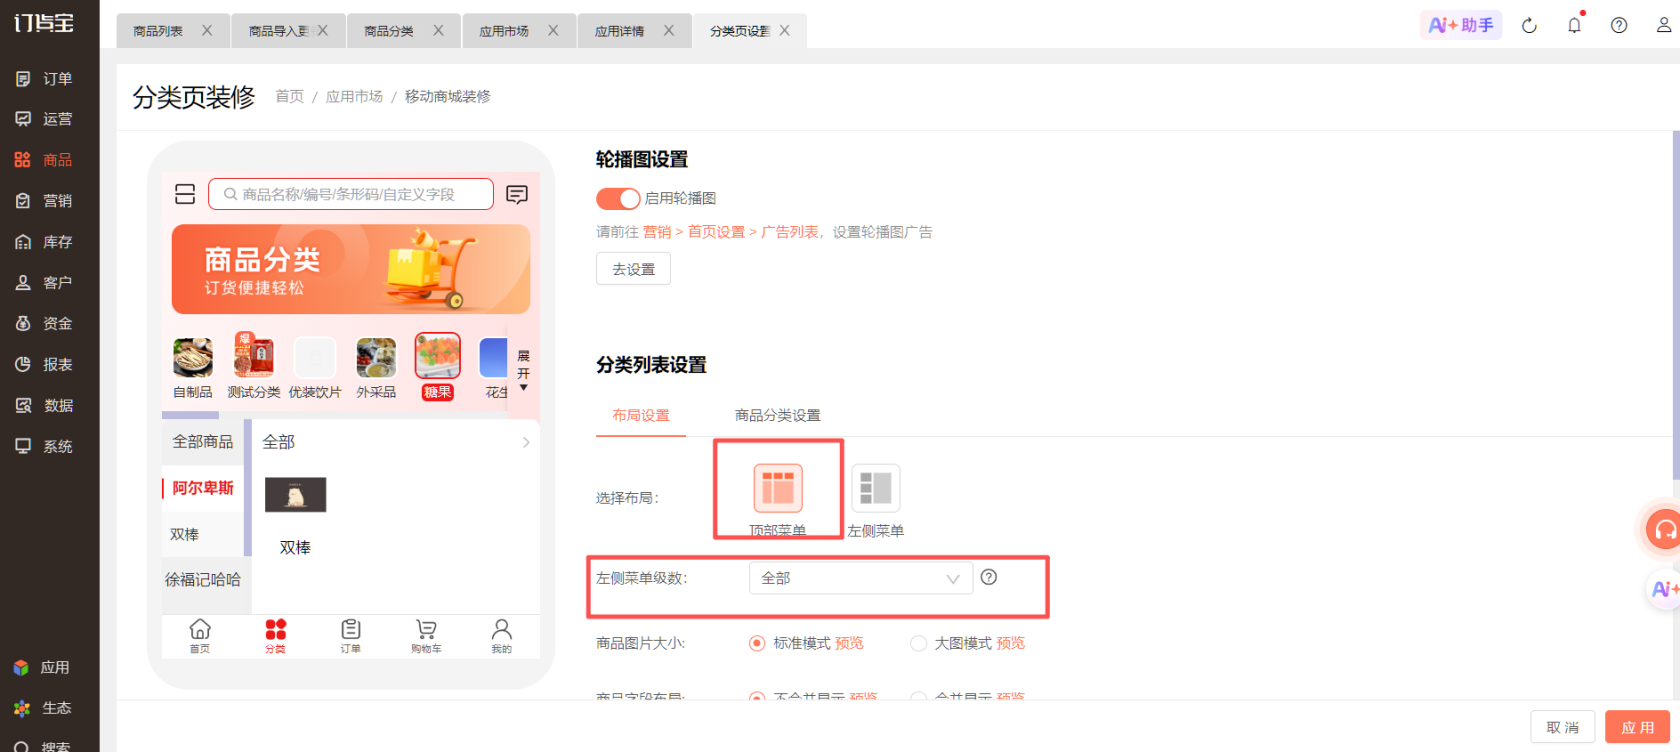Select the 标准模式 radio button
The width and height of the screenshot is (1680, 752).
[x=757, y=644]
